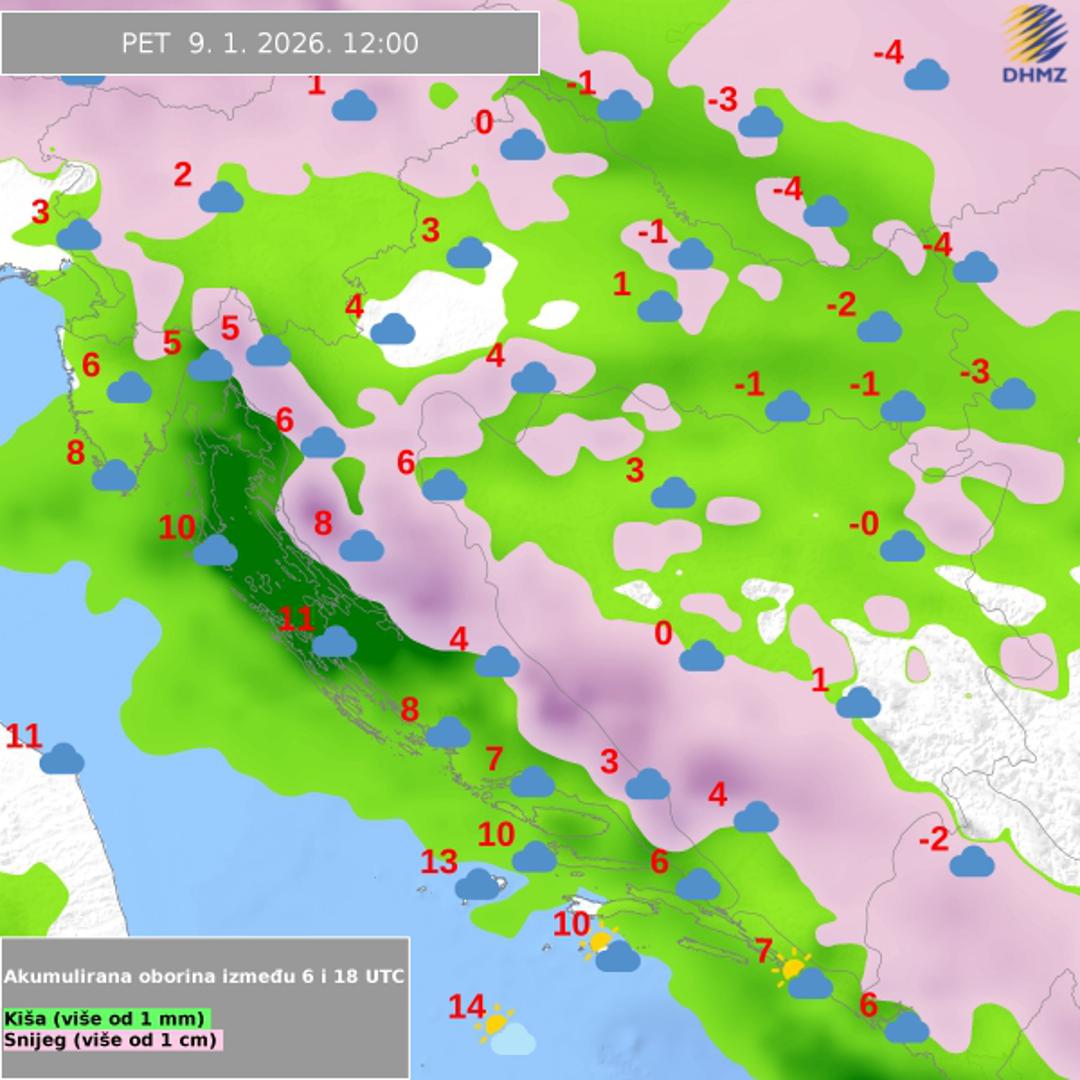Click the Akumulirana oborina legend title
This screenshot has width=1080, height=1080.
pos(205,976)
